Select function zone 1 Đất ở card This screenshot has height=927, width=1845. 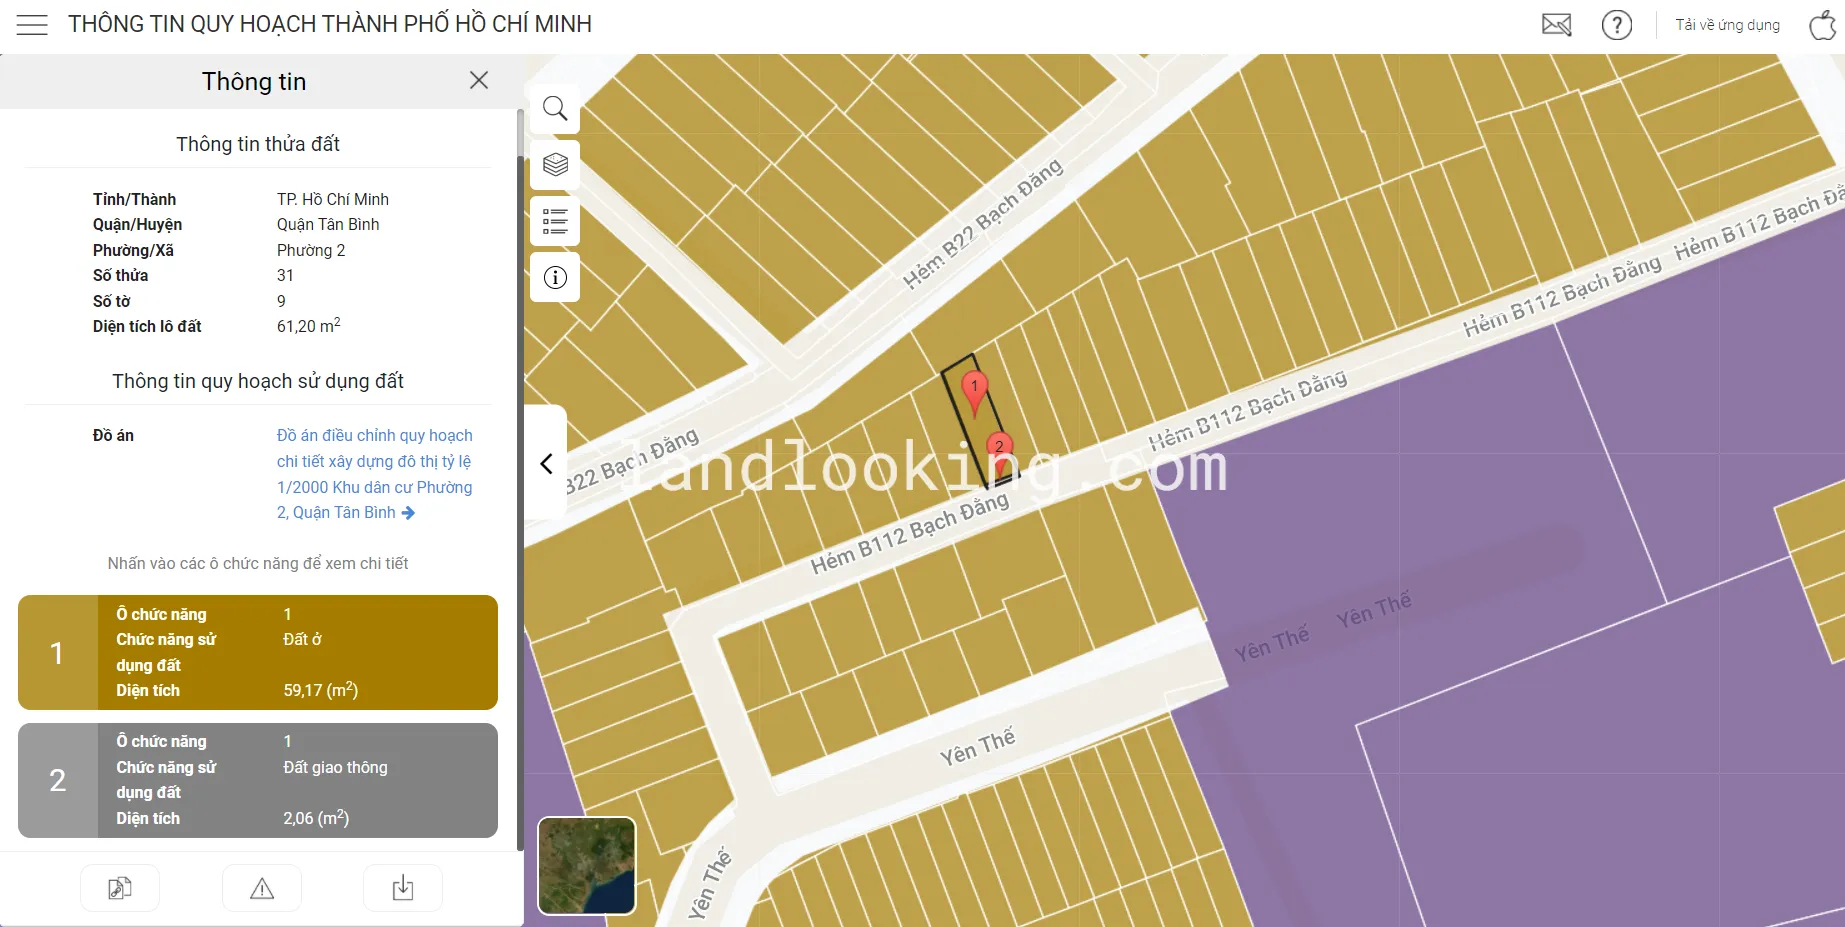(x=258, y=652)
